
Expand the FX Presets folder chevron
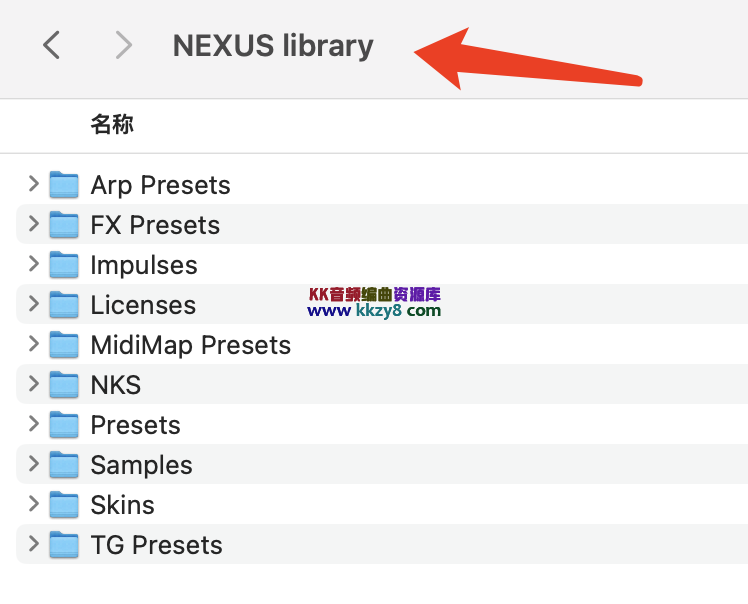coord(33,223)
